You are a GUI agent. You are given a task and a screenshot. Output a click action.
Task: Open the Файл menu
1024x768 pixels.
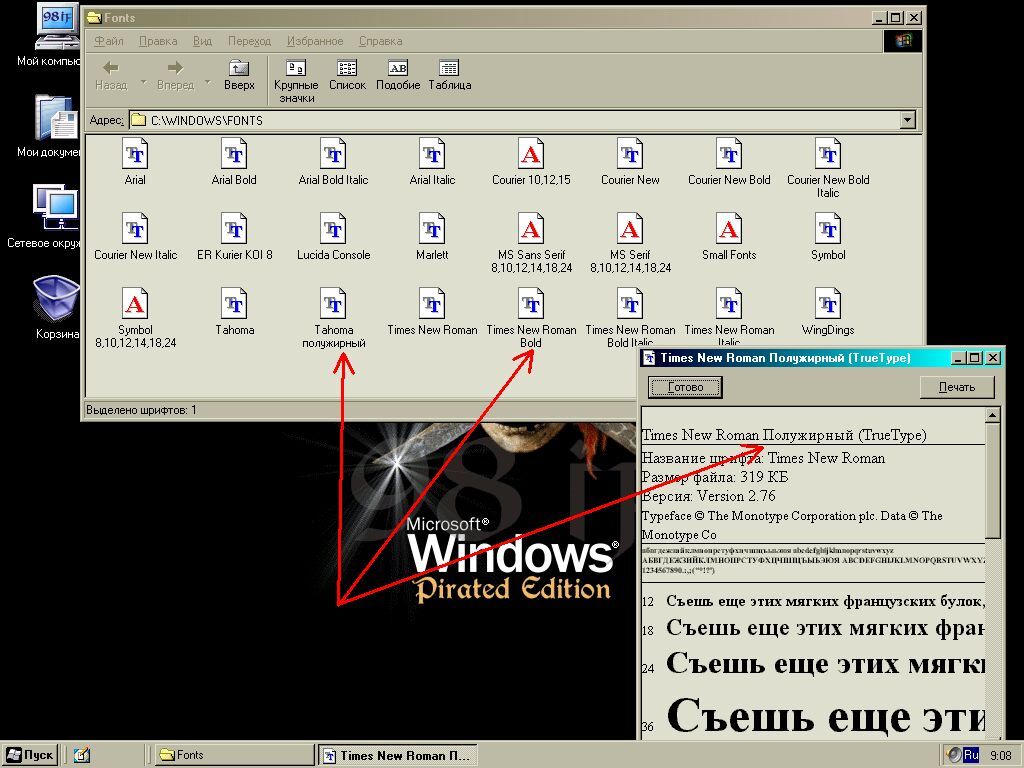click(x=108, y=40)
